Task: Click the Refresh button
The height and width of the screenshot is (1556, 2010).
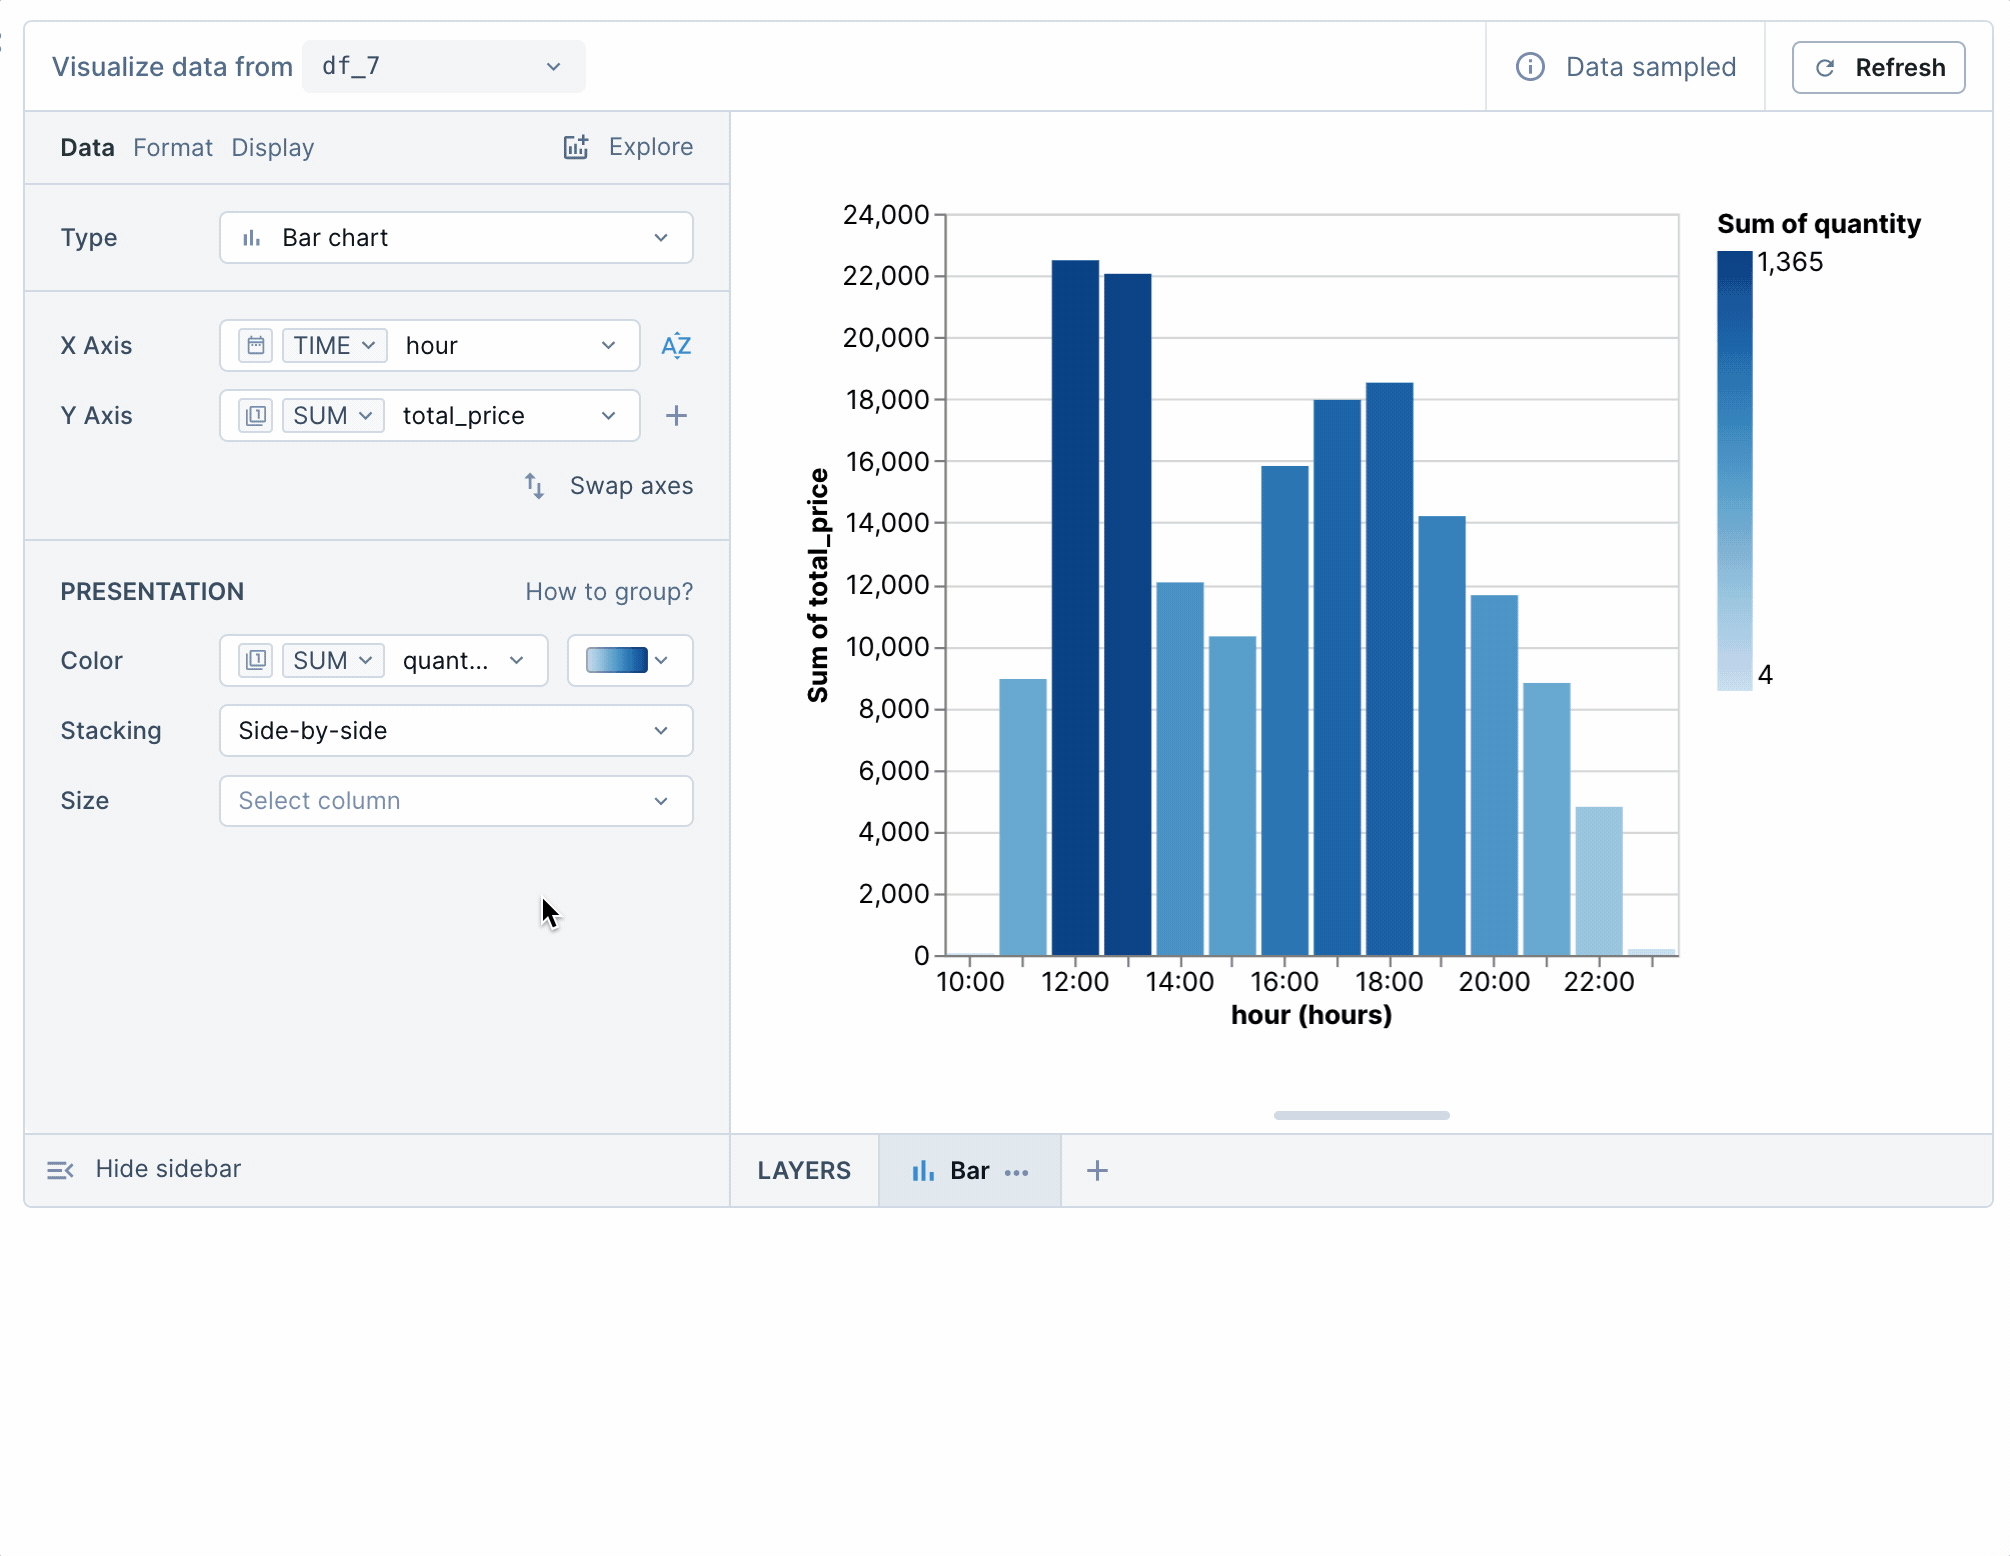Action: point(1879,65)
